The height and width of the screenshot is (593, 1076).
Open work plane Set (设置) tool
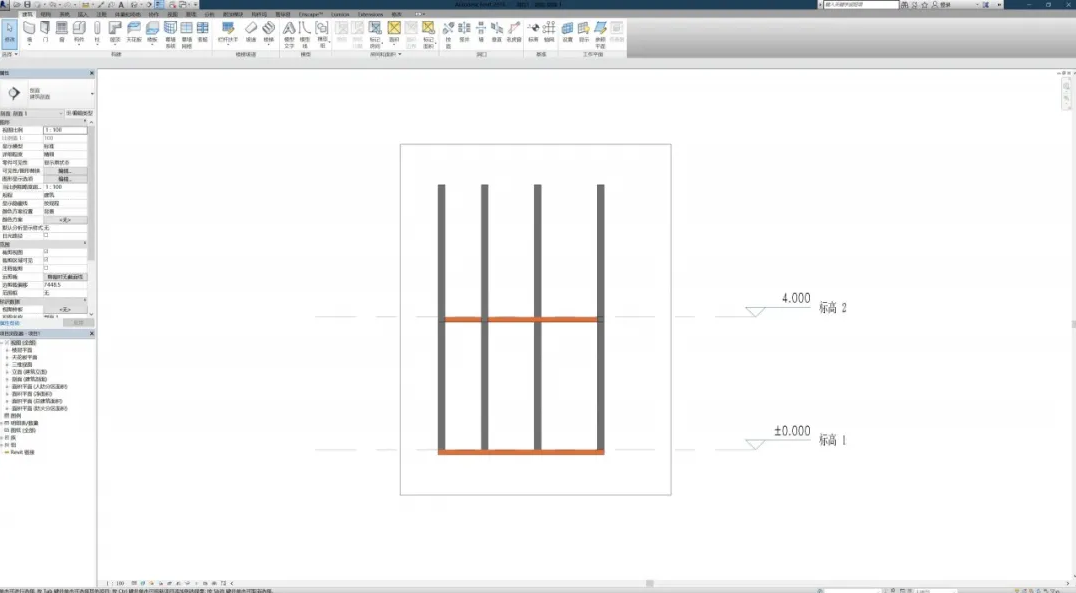(568, 32)
